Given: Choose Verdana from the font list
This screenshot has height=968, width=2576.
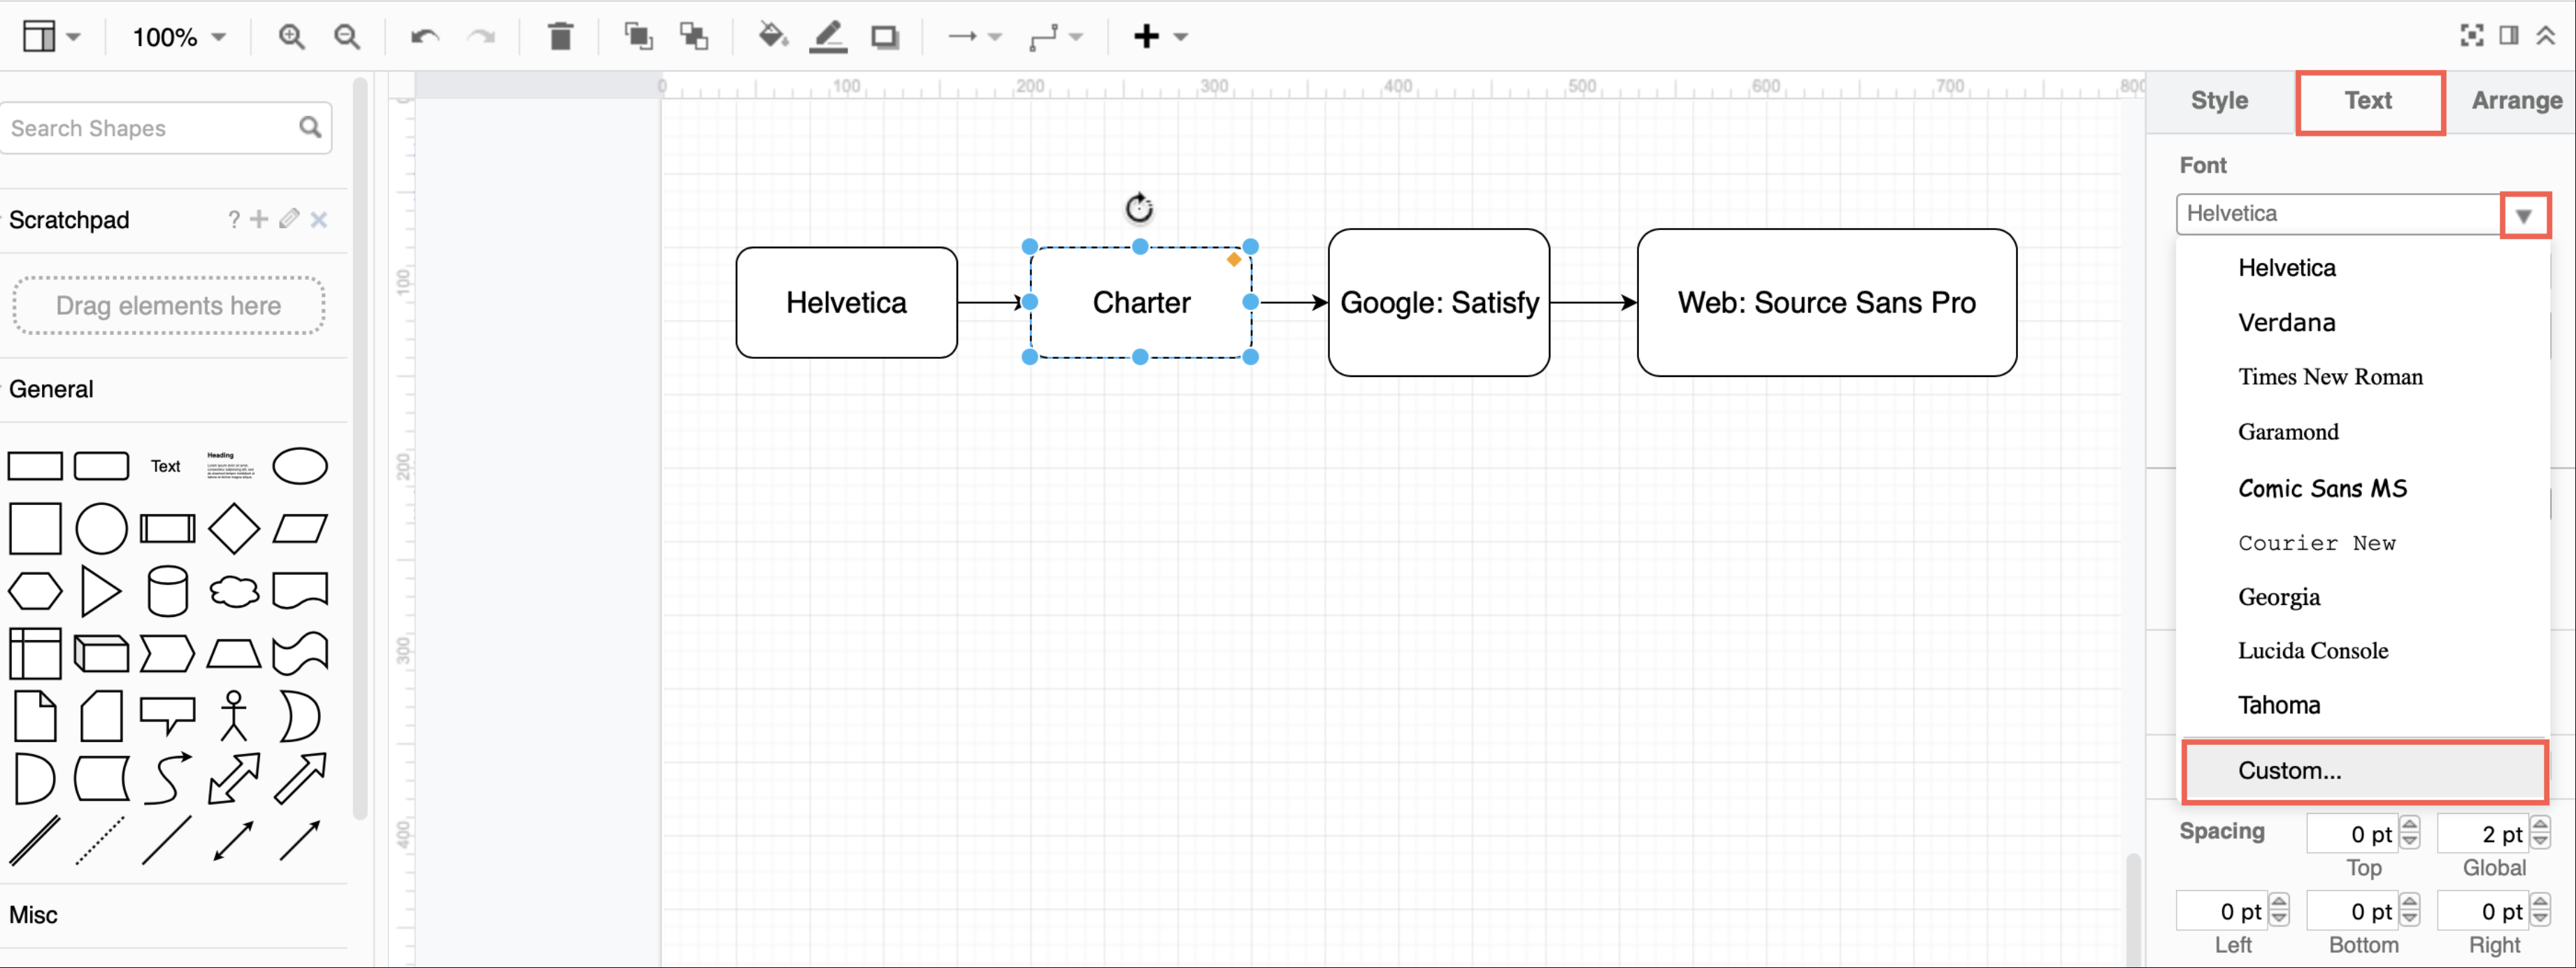Looking at the screenshot, I should tap(2364, 322).
